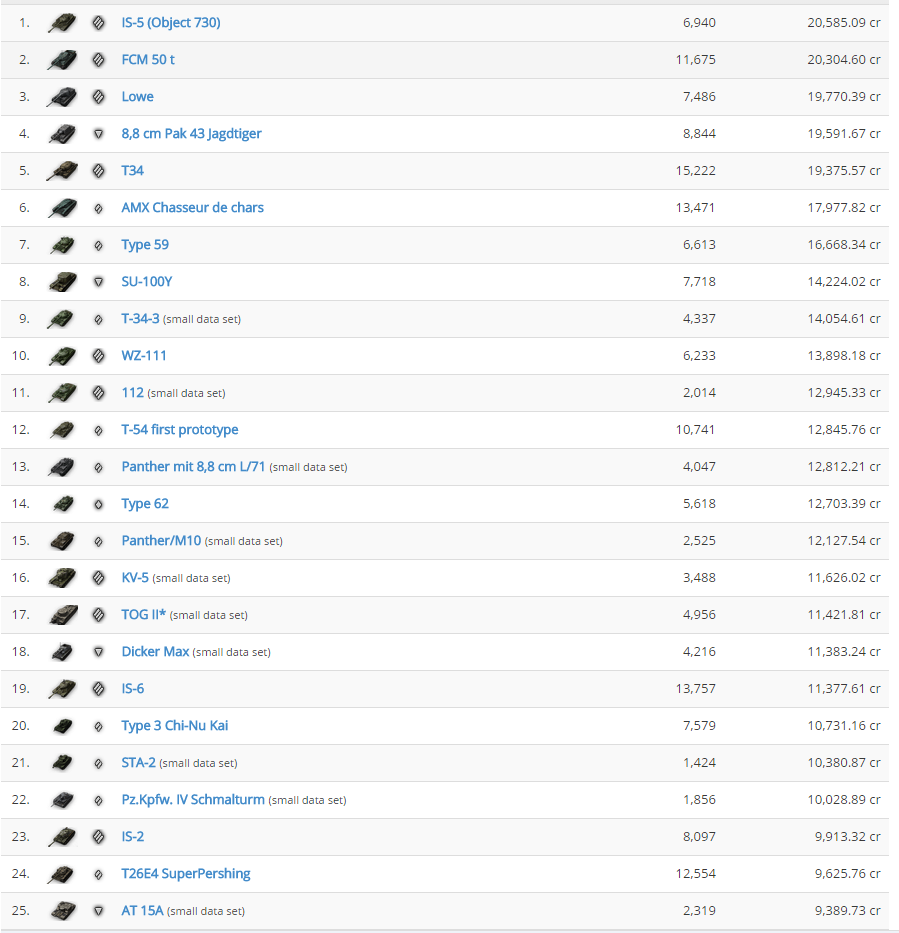Go to the T-54 first prototype page
The height and width of the screenshot is (933, 899).
click(x=180, y=430)
